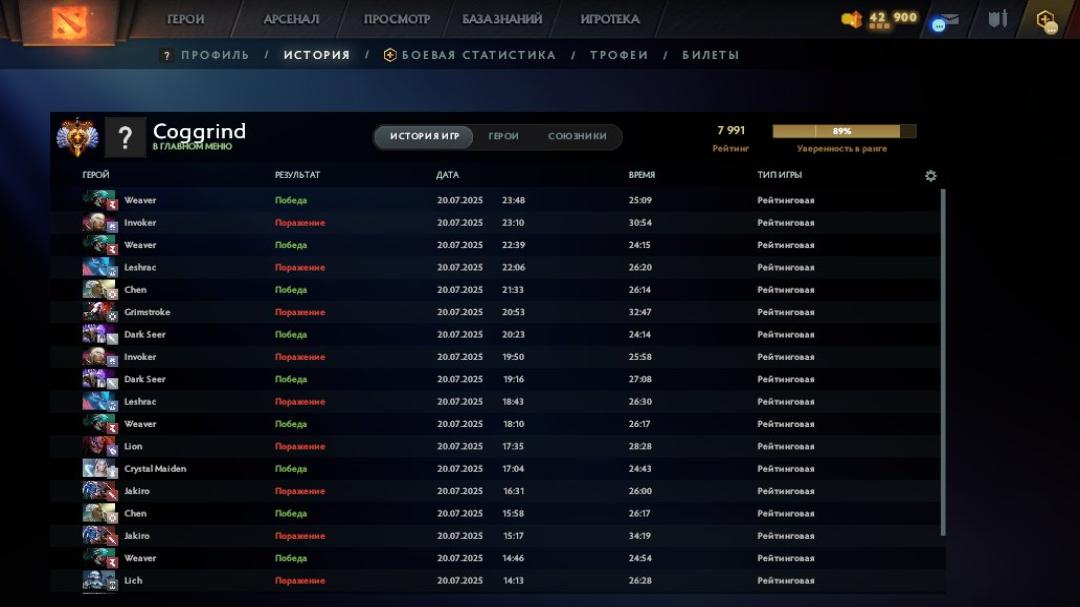This screenshot has height=607, width=1080.
Task: Click the Coggrind player name
Action: [199, 131]
